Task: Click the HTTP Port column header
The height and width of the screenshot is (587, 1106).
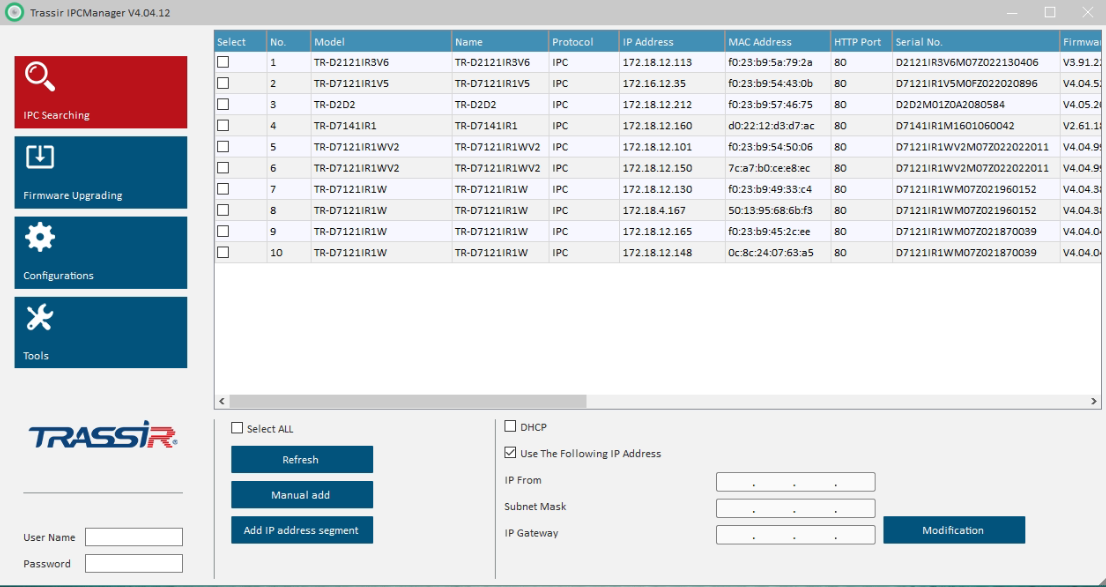Action: pos(861,42)
